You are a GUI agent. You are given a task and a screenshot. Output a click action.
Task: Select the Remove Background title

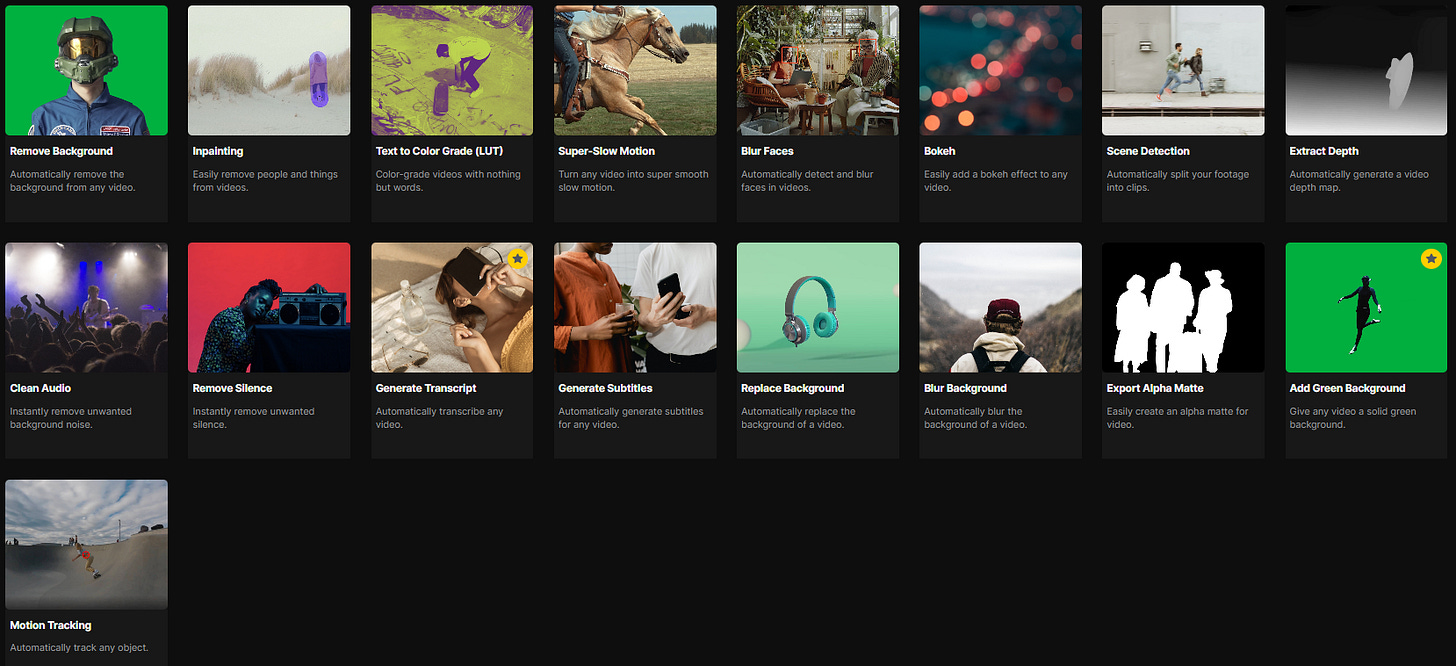(61, 151)
